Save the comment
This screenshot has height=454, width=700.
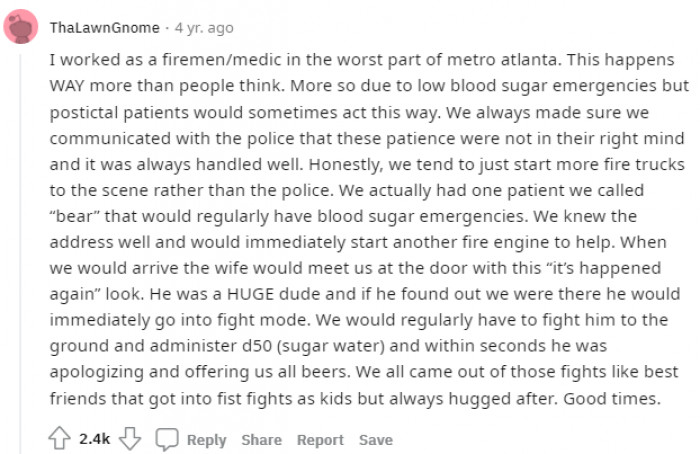376,439
